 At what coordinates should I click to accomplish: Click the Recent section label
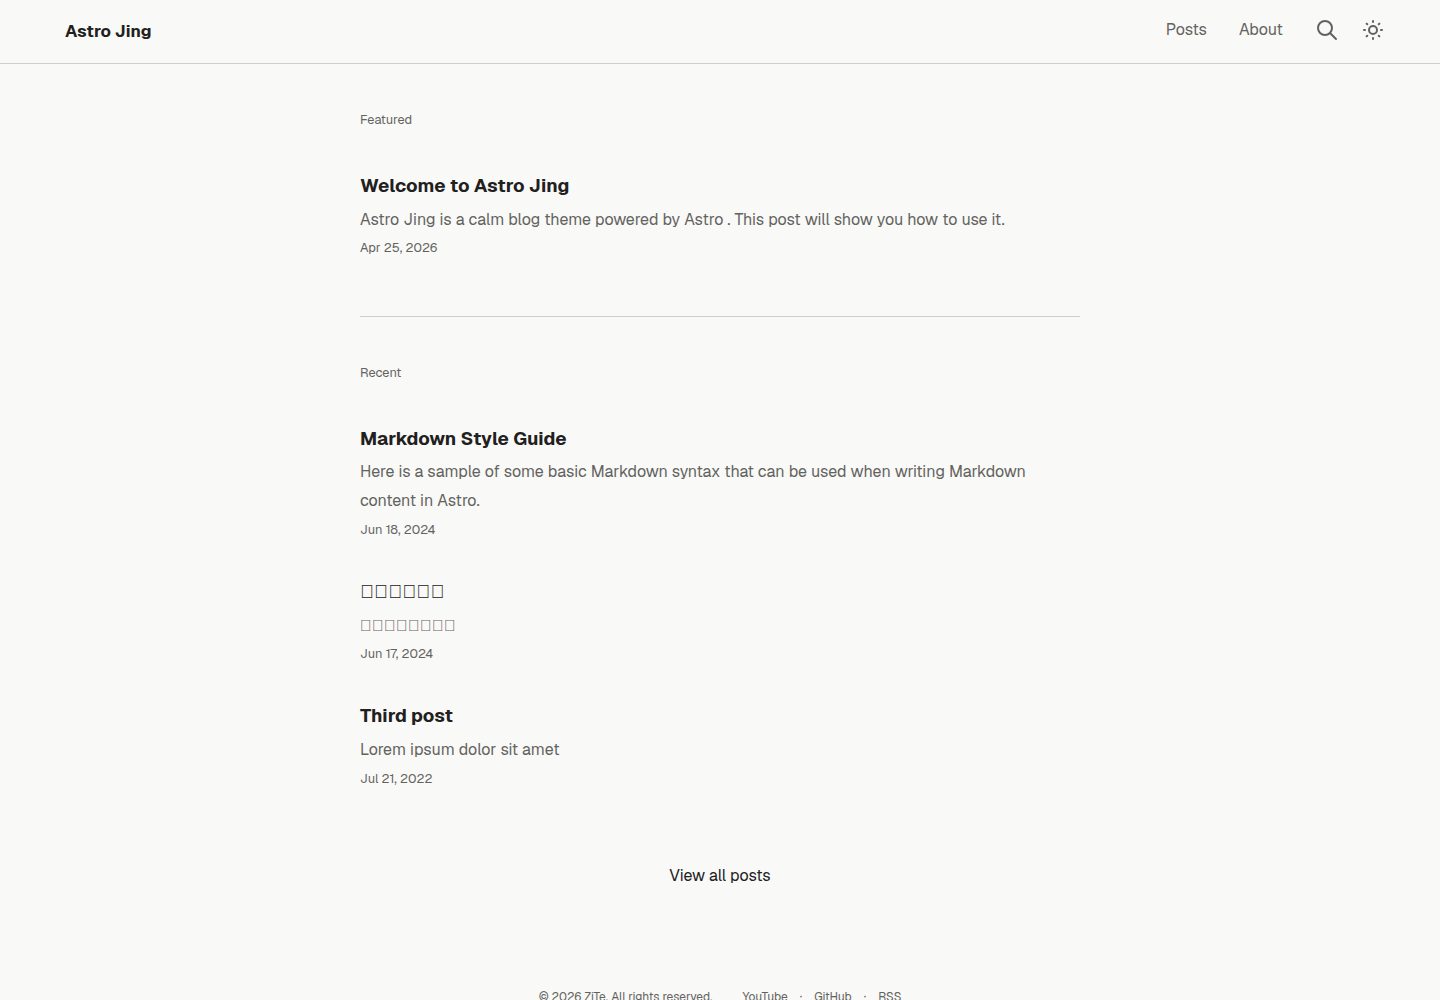[x=380, y=373]
